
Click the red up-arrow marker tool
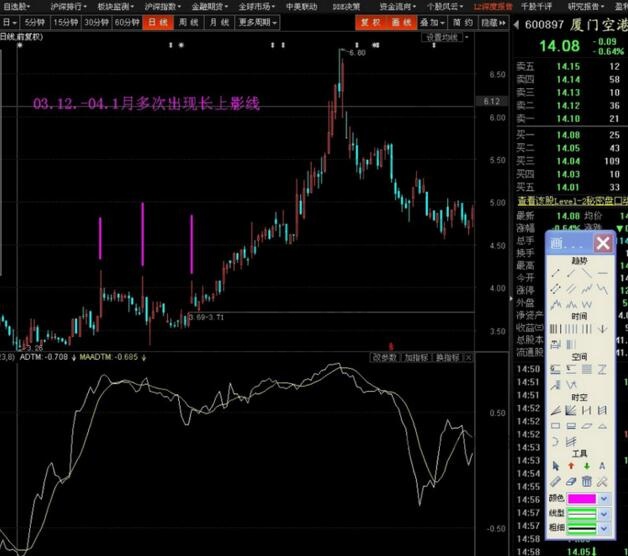570,465
